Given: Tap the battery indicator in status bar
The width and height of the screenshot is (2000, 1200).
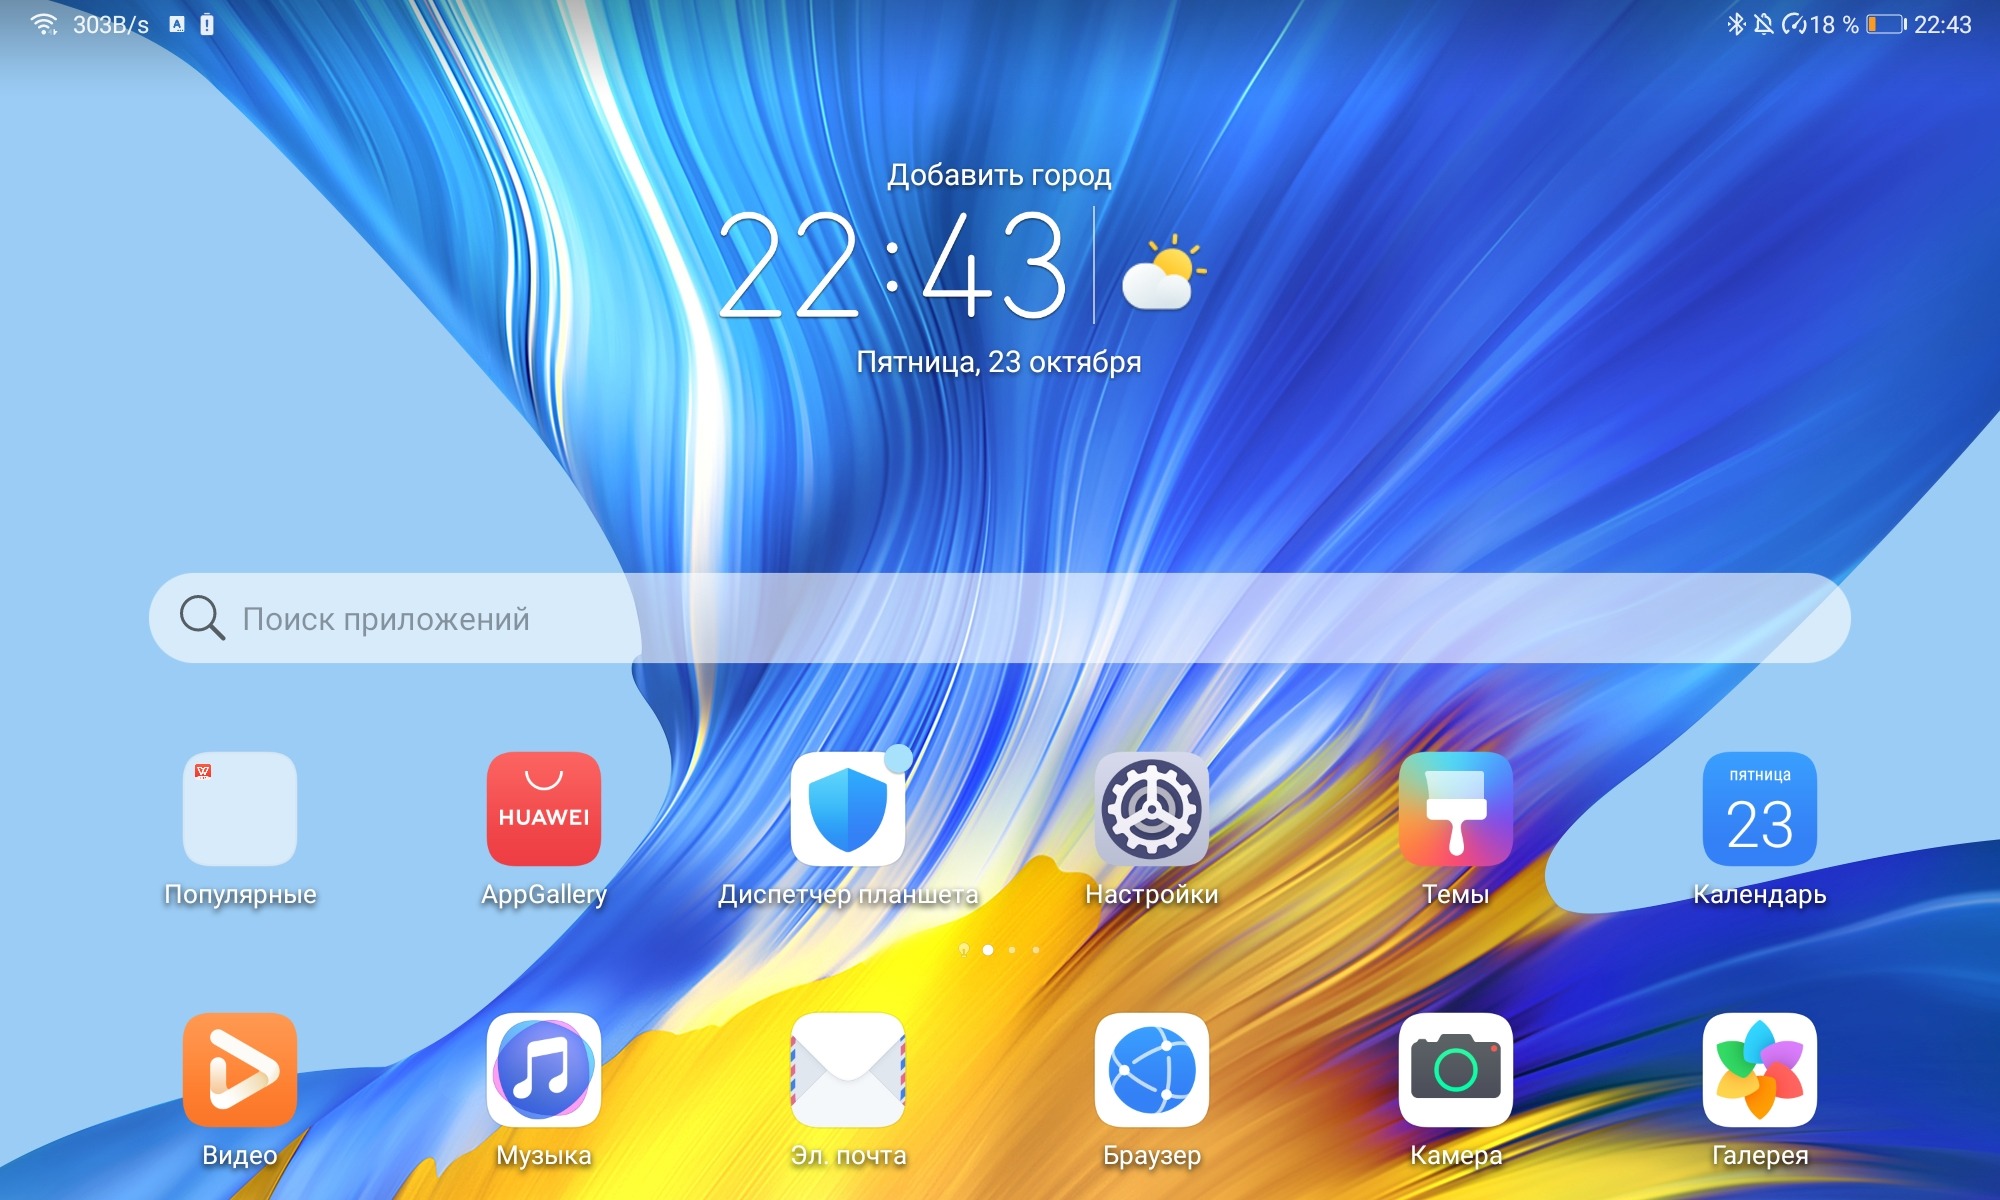Looking at the screenshot, I should click(x=1885, y=24).
